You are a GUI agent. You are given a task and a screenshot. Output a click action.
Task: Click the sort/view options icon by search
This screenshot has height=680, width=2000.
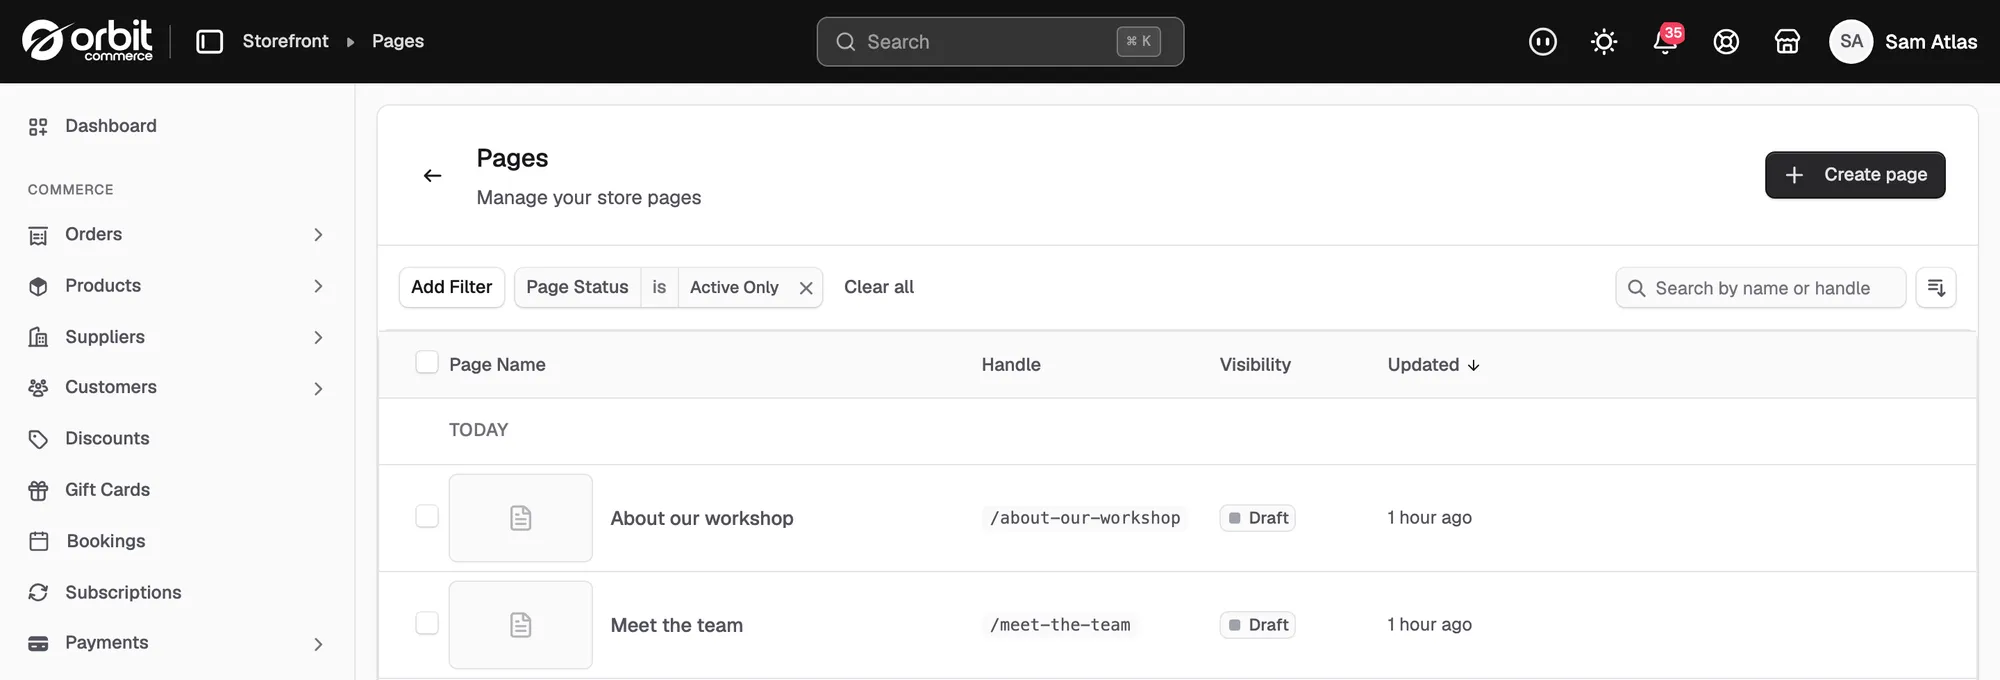tap(1936, 288)
